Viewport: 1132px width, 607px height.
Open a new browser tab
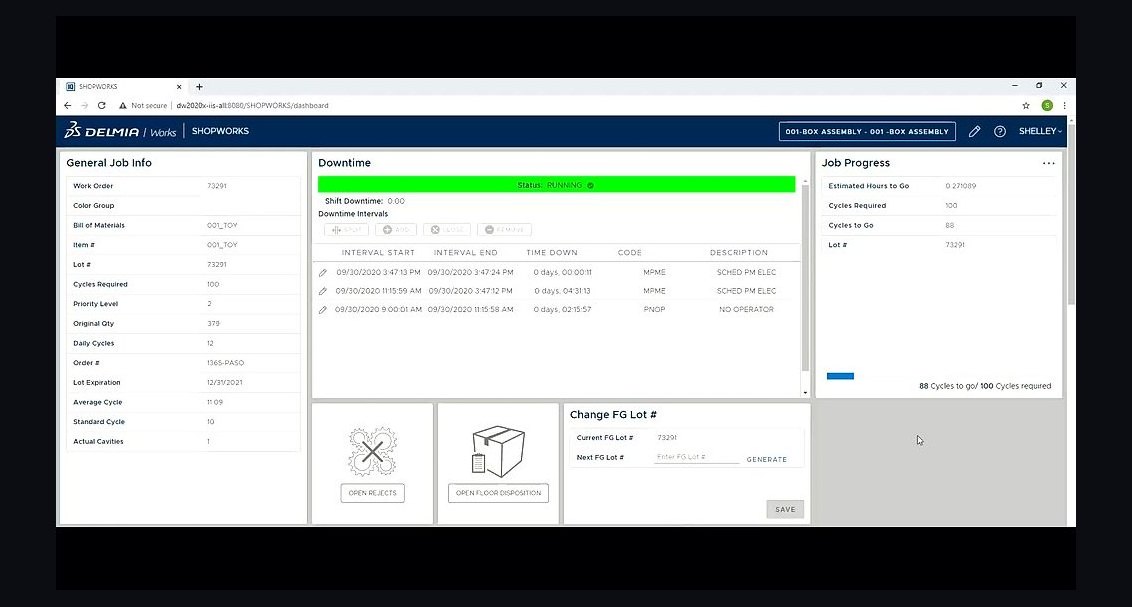(199, 87)
